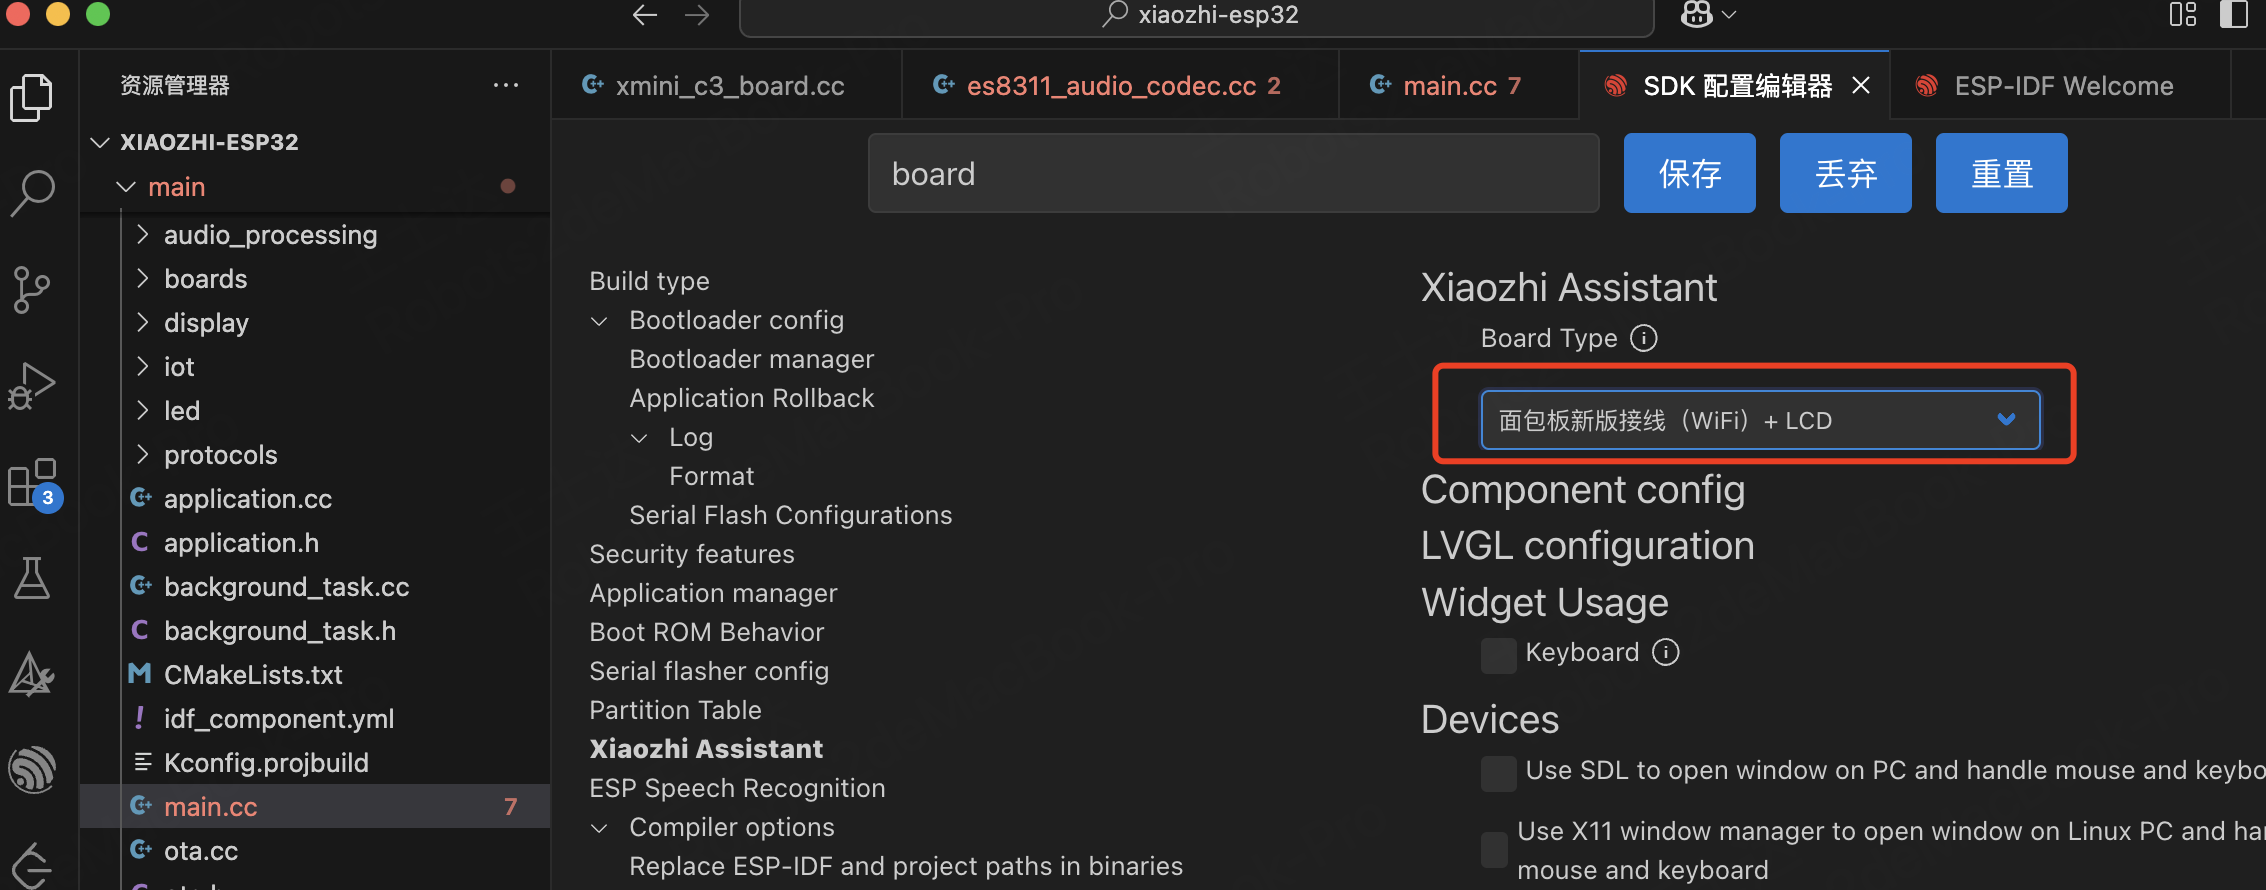Open the Search view icon
Screen dimensions: 2266x890
[x=32, y=192]
